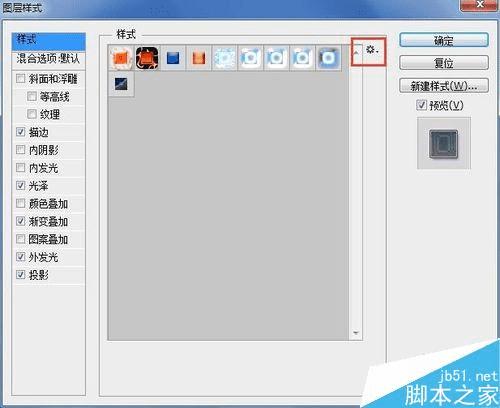
Task: Click the 确定 button
Action: pos(444,40)
